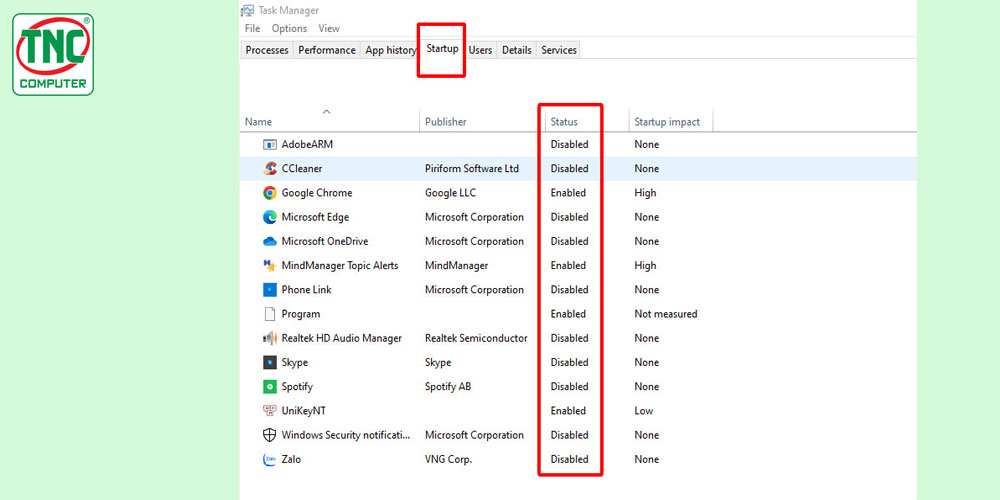Screen dimensions: 1000x500
Task: Select the Startup tab
Action: [x=443, y=48]
